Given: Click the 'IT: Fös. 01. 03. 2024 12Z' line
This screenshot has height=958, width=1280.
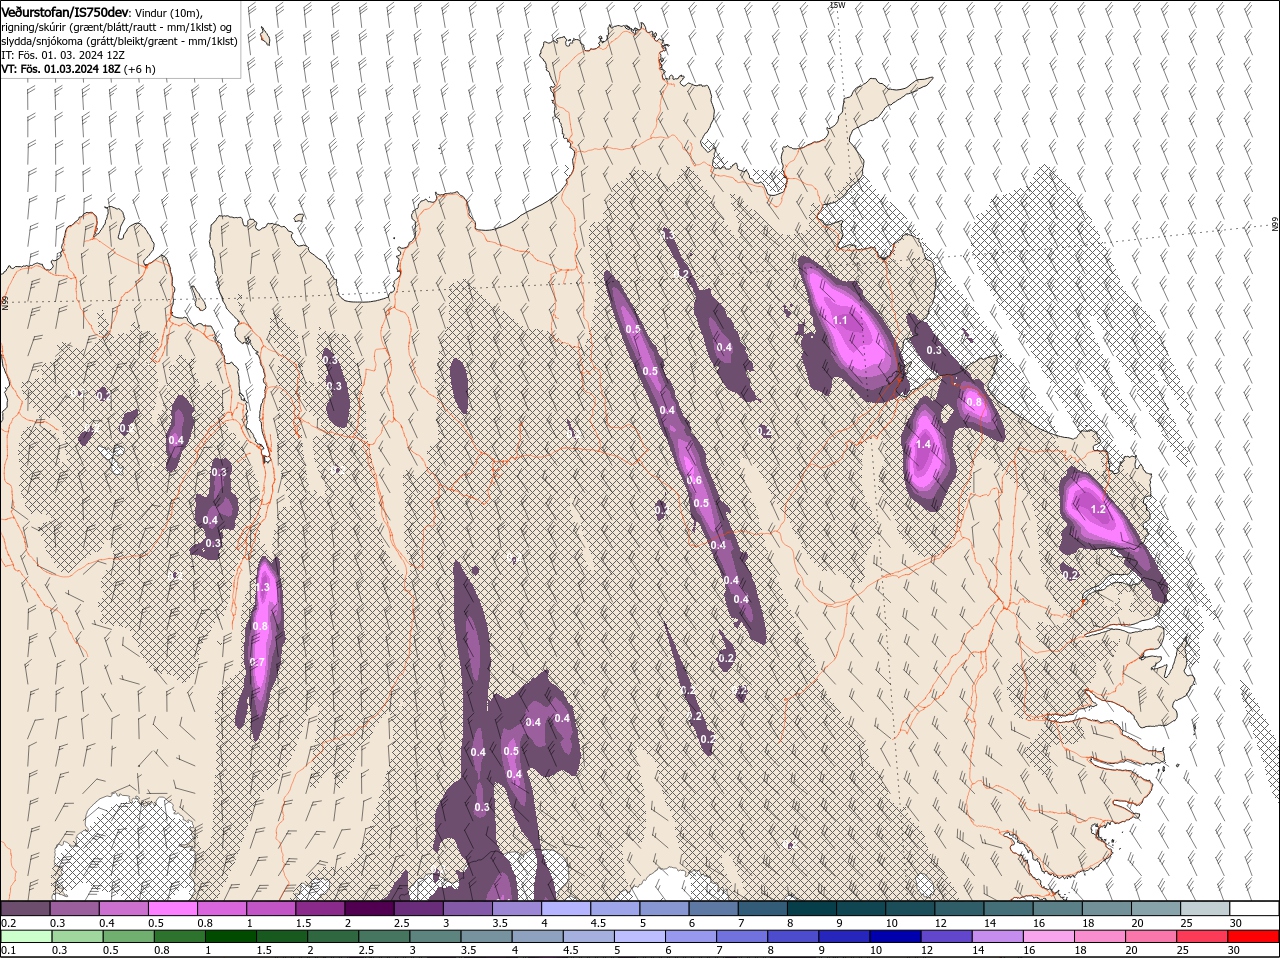Looking at the screenshot, I should tap(63, 55).
